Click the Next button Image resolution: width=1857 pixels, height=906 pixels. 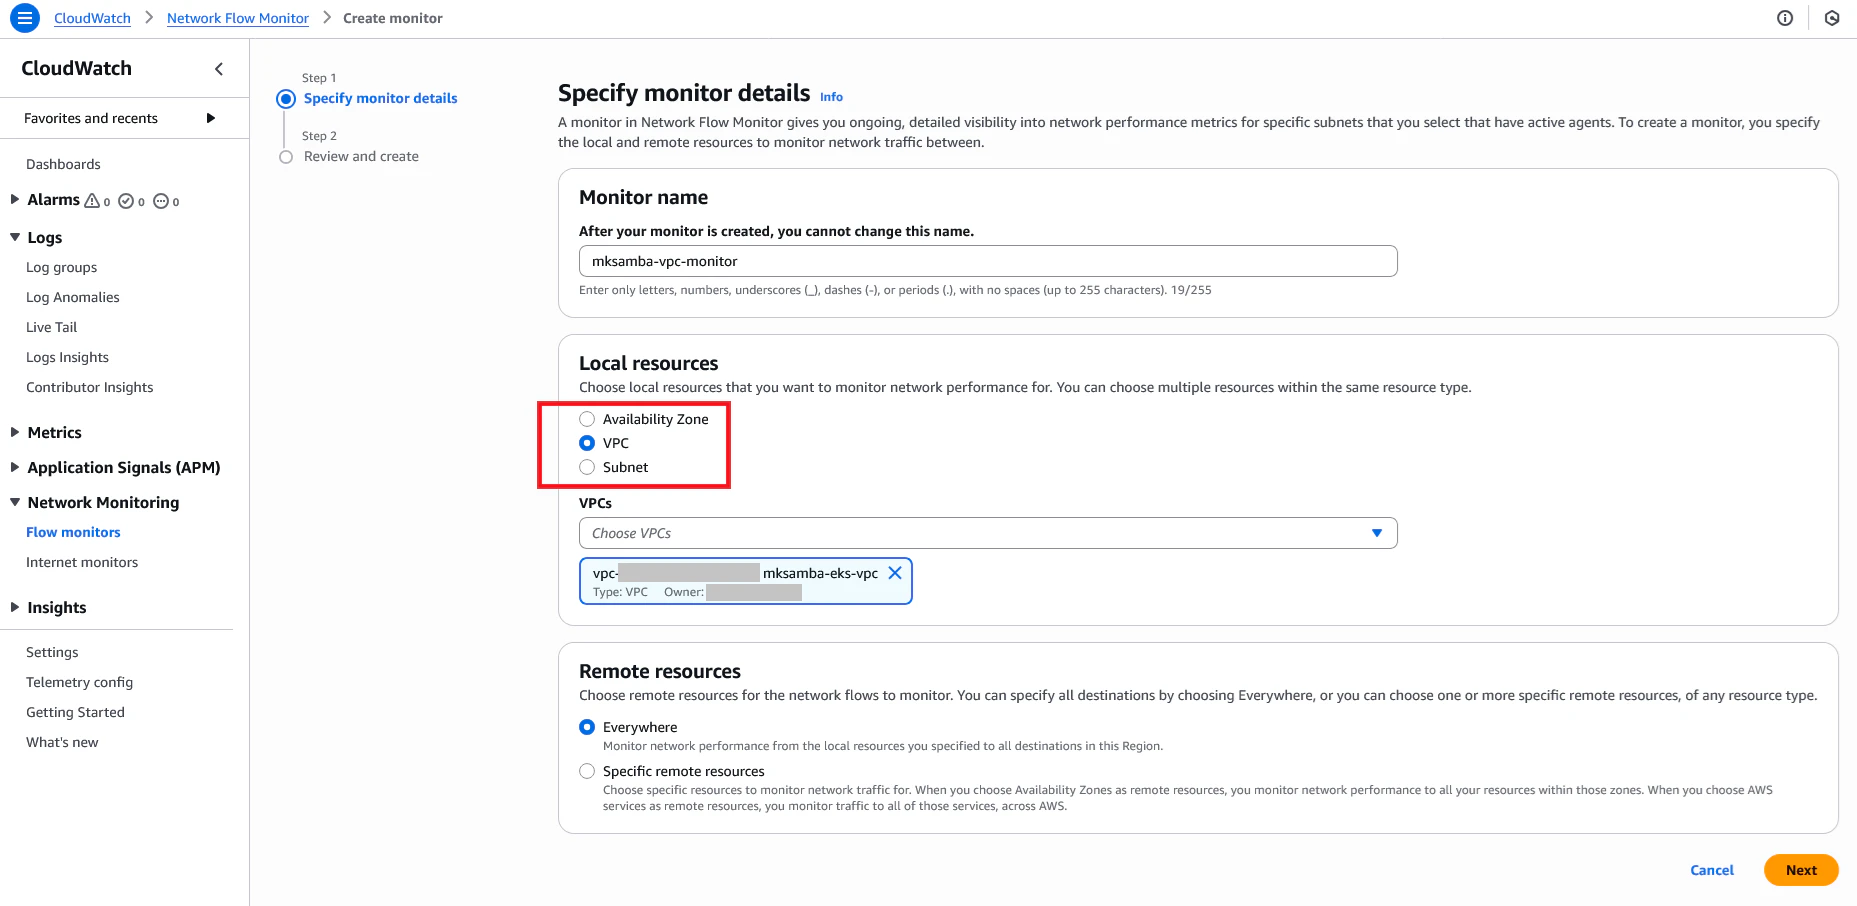[1801, 870]
